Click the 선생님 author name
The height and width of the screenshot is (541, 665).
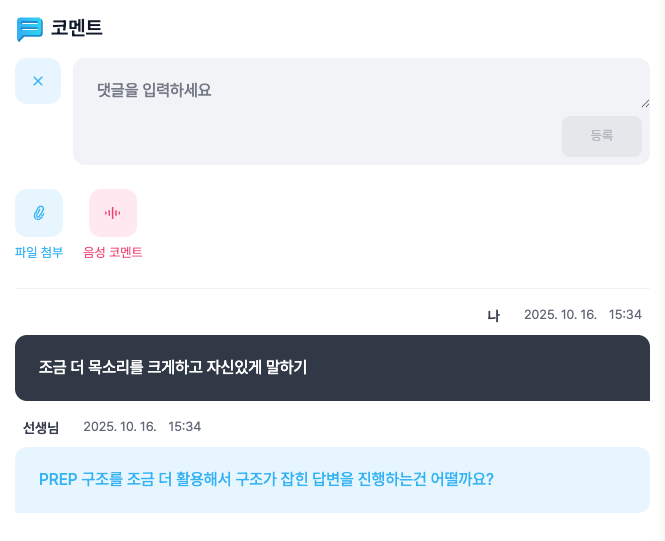tap(41, 428)
